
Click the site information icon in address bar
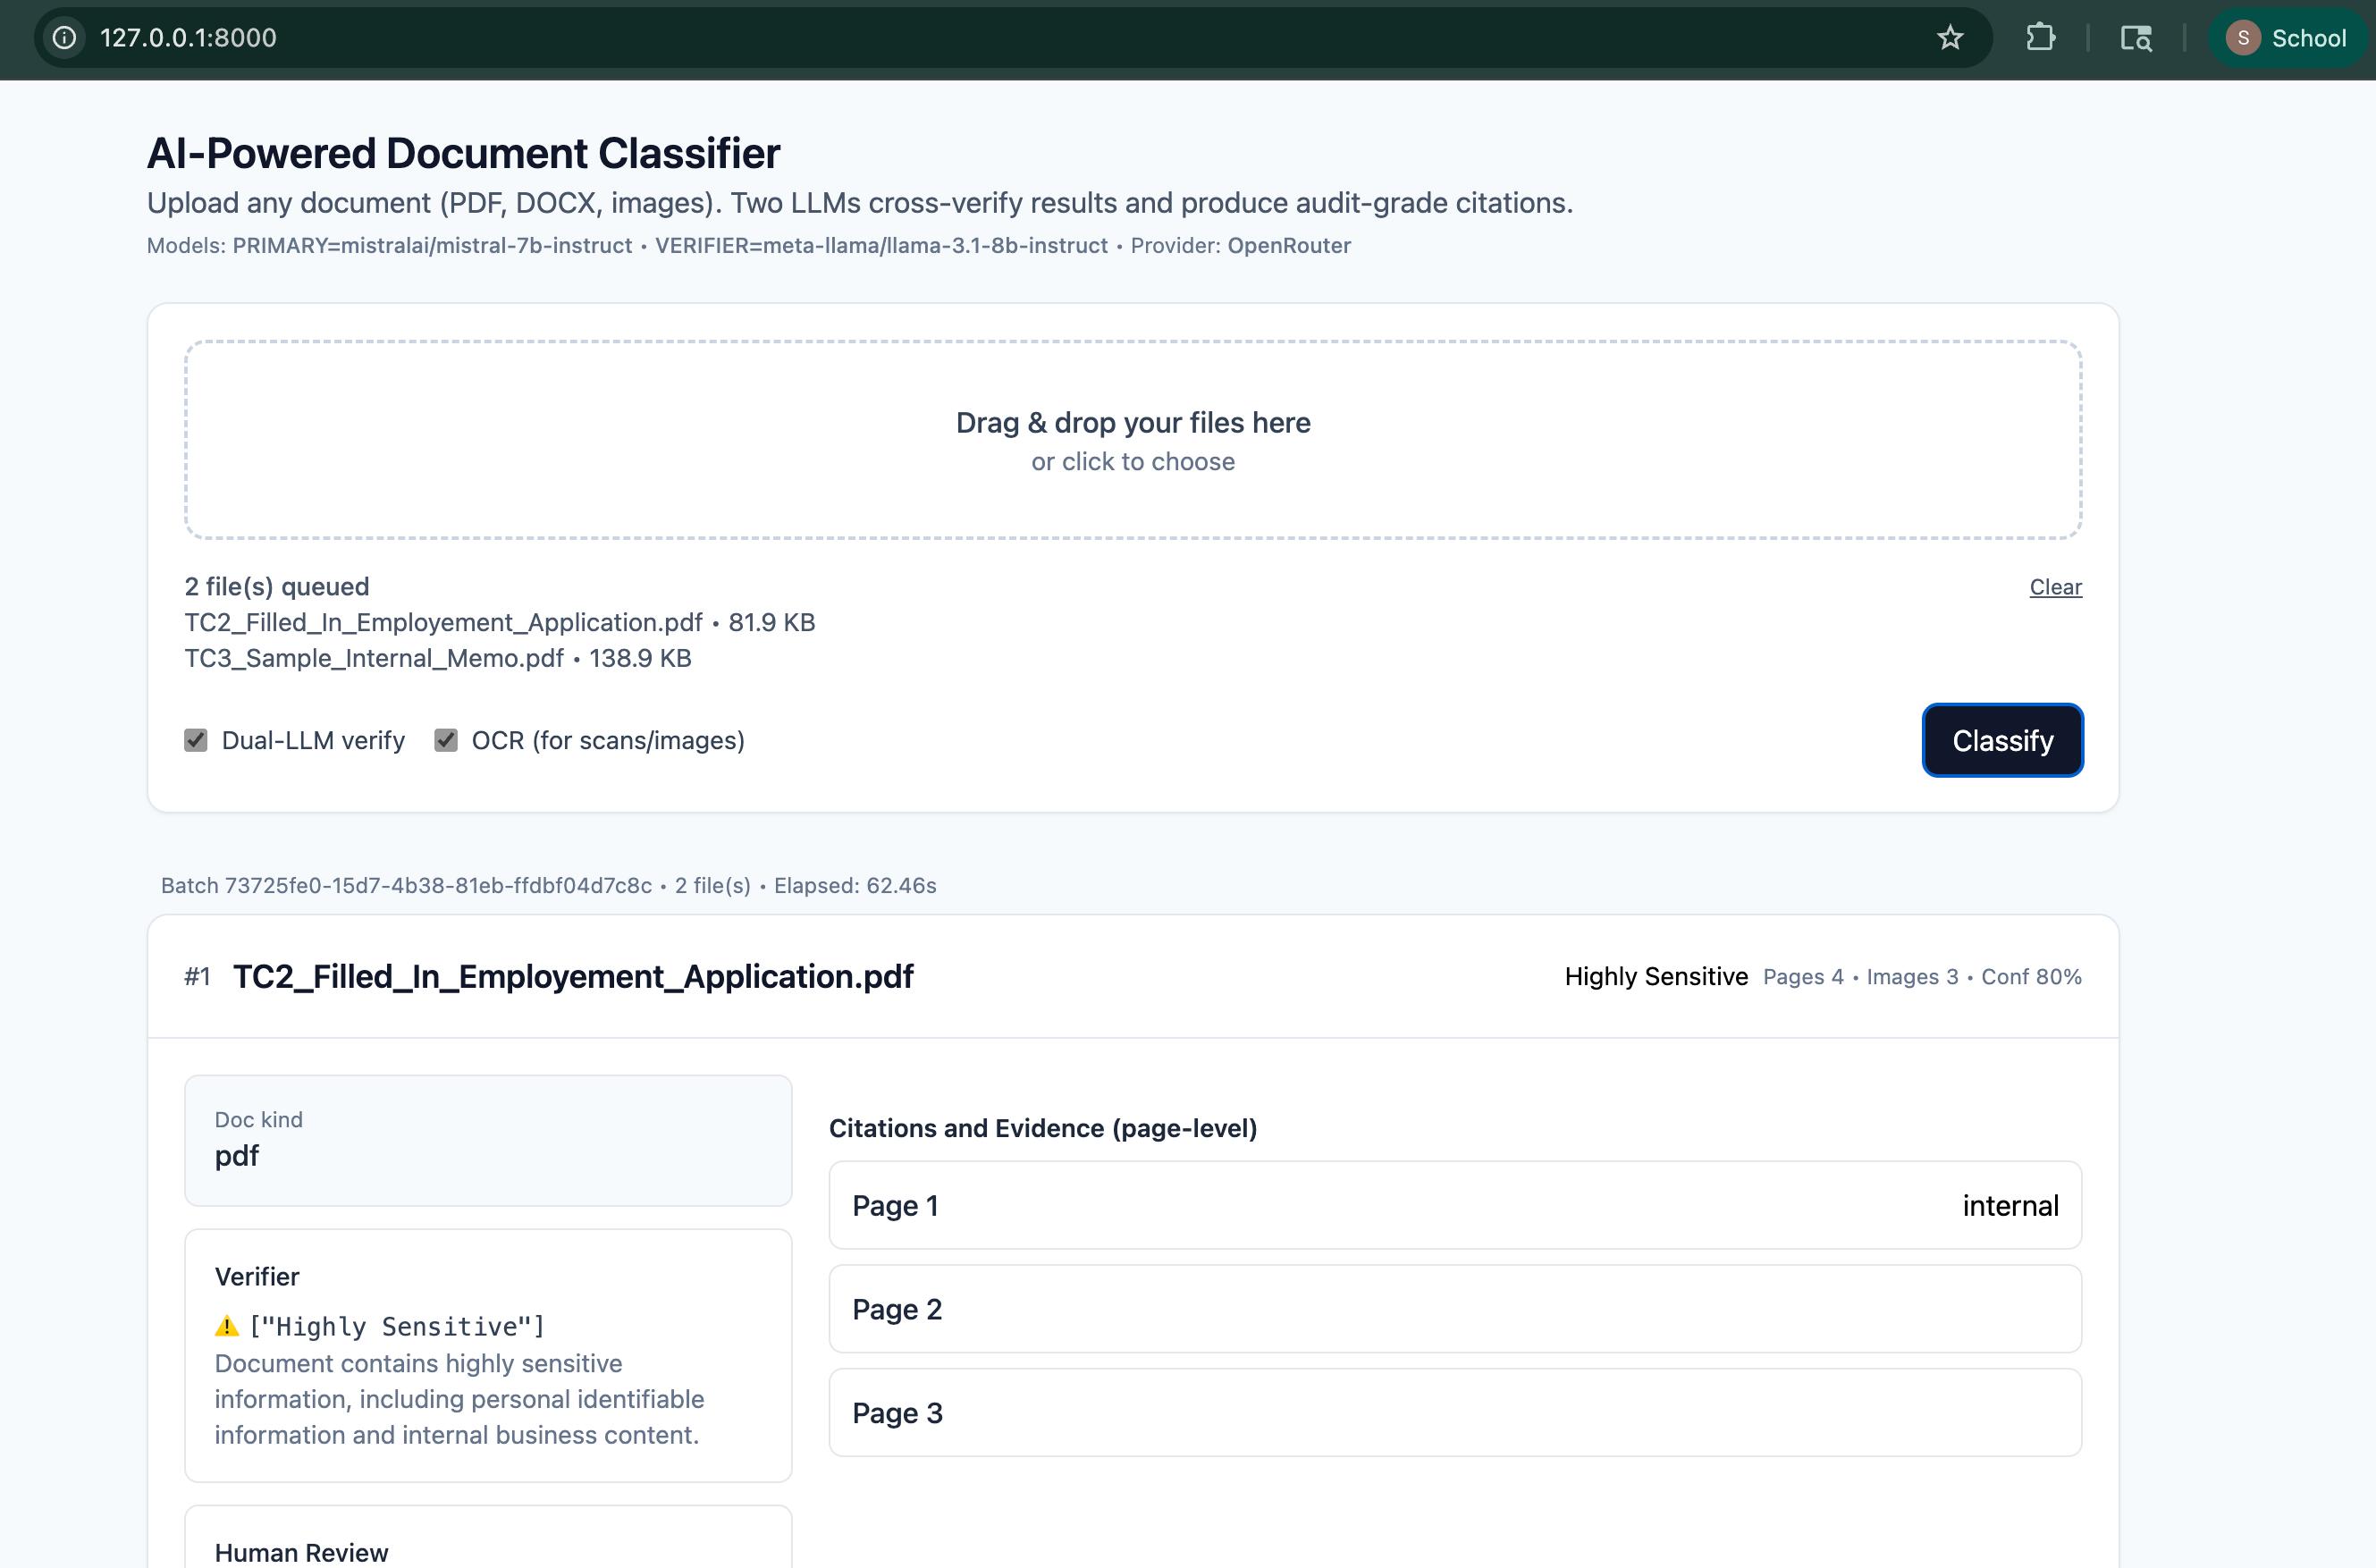point(64,38)
